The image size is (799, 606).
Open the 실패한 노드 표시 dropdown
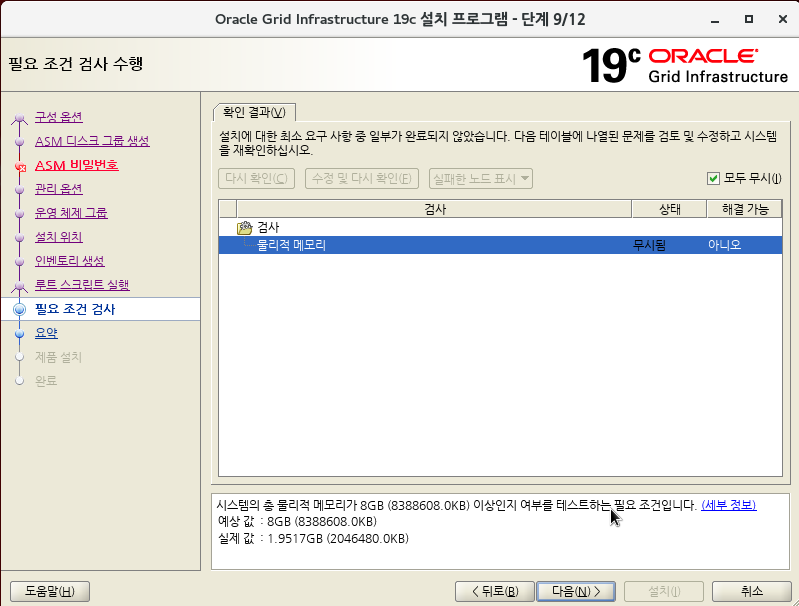coord(481,178)
